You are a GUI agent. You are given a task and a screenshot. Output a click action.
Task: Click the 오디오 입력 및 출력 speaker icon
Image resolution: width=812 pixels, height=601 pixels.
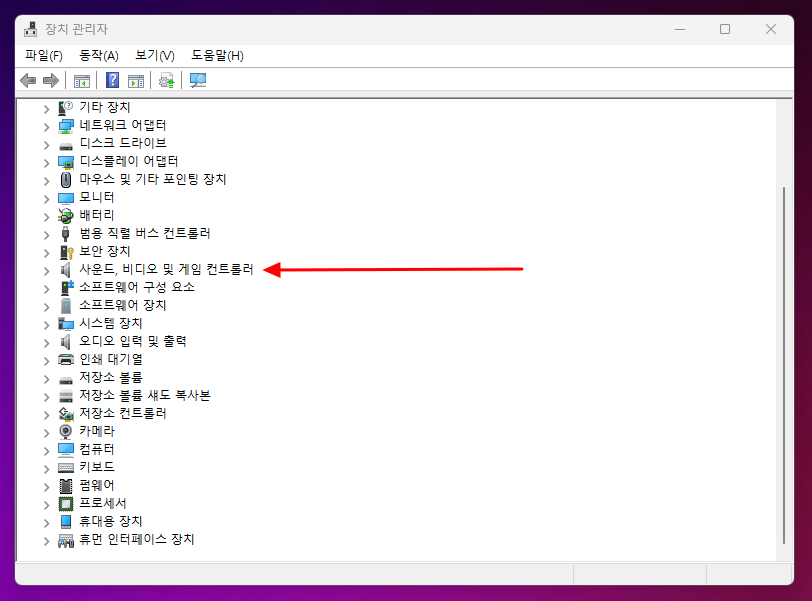[66, 342]
